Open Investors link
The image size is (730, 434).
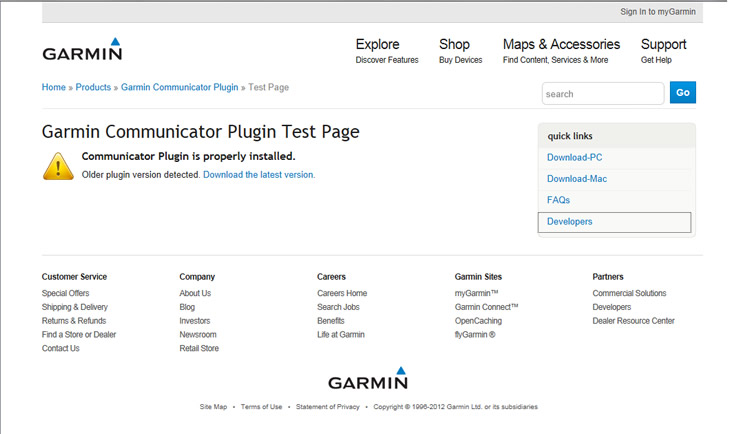(195, 321)
